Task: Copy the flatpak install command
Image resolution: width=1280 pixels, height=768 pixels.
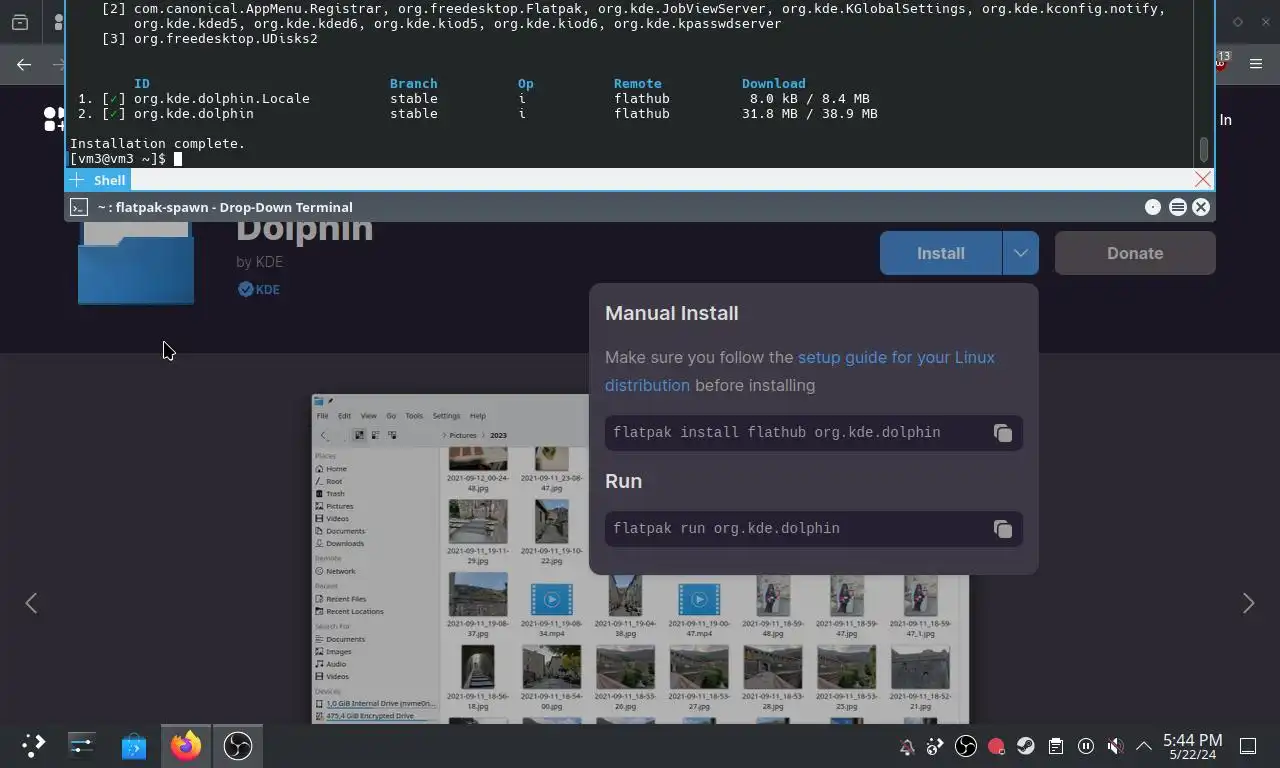Action: pyautogui.click(x=1003, y=433)
